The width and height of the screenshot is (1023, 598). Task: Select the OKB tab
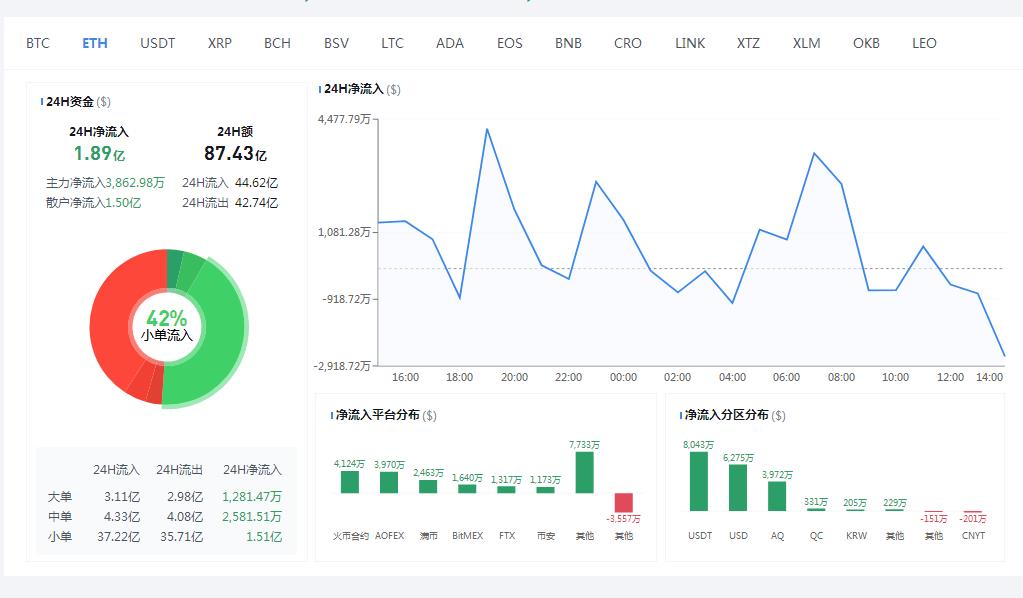[x=866, y=43]
